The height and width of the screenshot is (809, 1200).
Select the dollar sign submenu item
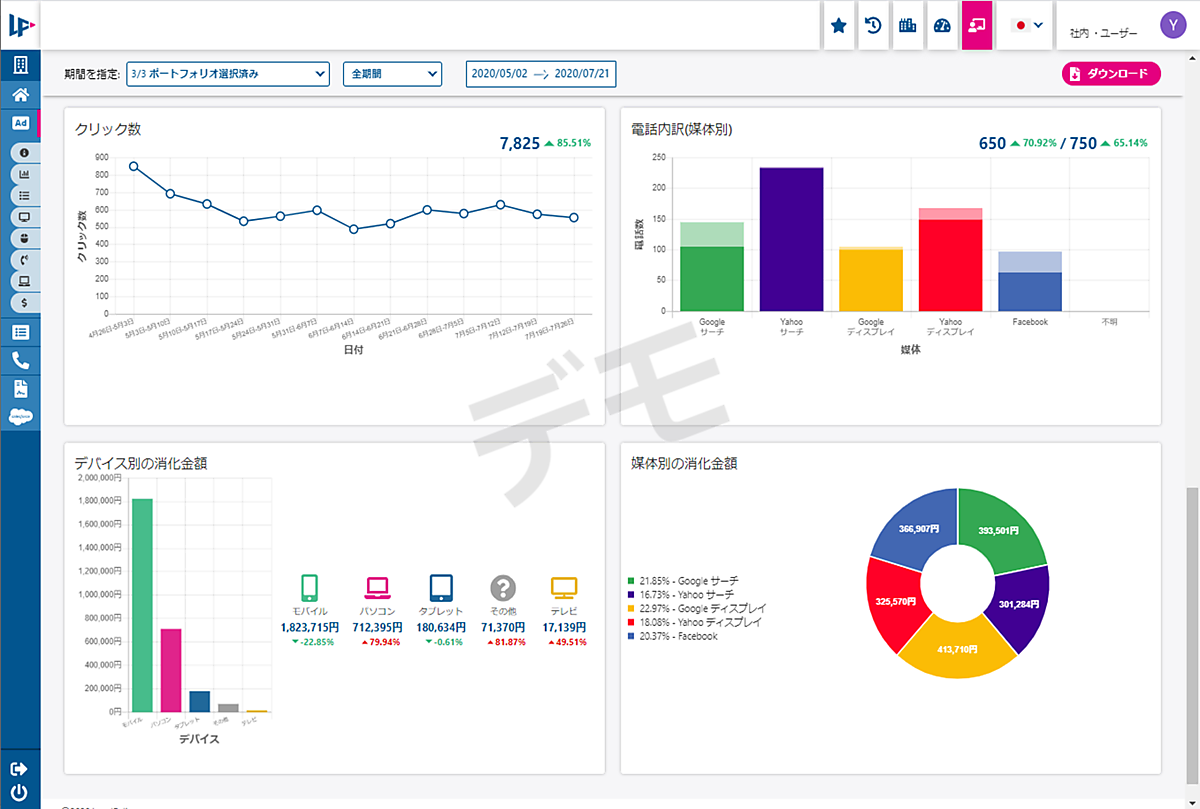[24, 302]
